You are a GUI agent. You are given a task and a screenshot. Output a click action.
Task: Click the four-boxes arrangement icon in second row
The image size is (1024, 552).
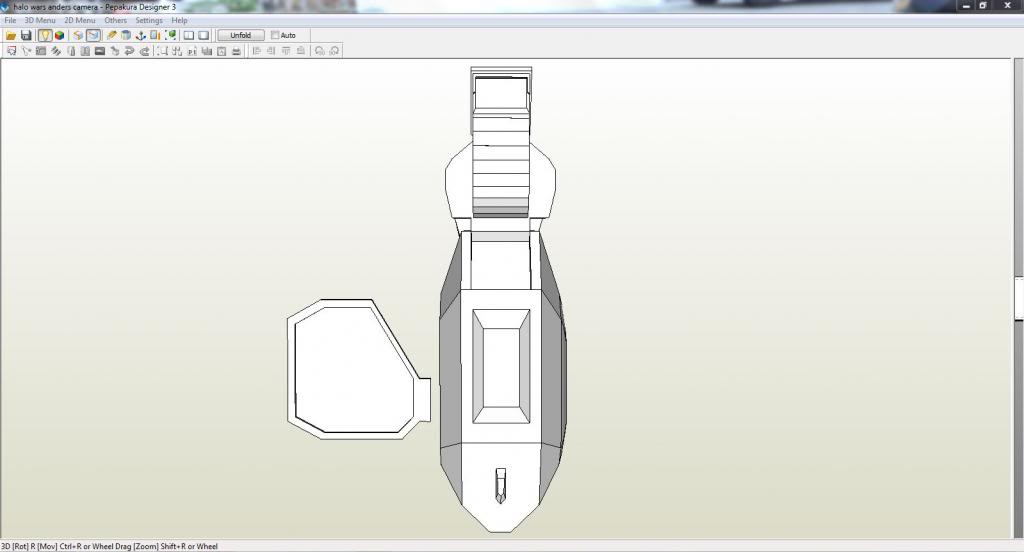[x=177, y=51]
